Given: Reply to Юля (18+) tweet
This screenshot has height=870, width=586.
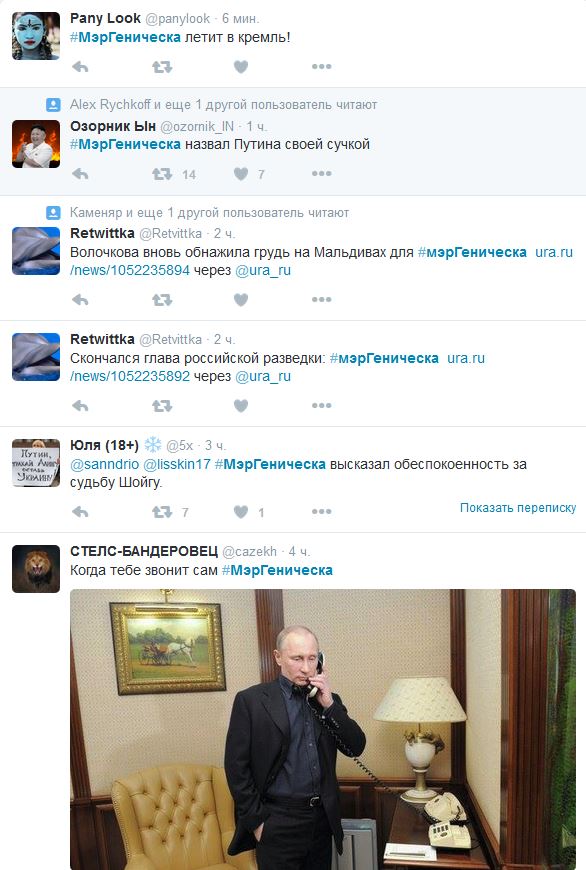Looking at the screenshot, I should click(x=80, y=512).
